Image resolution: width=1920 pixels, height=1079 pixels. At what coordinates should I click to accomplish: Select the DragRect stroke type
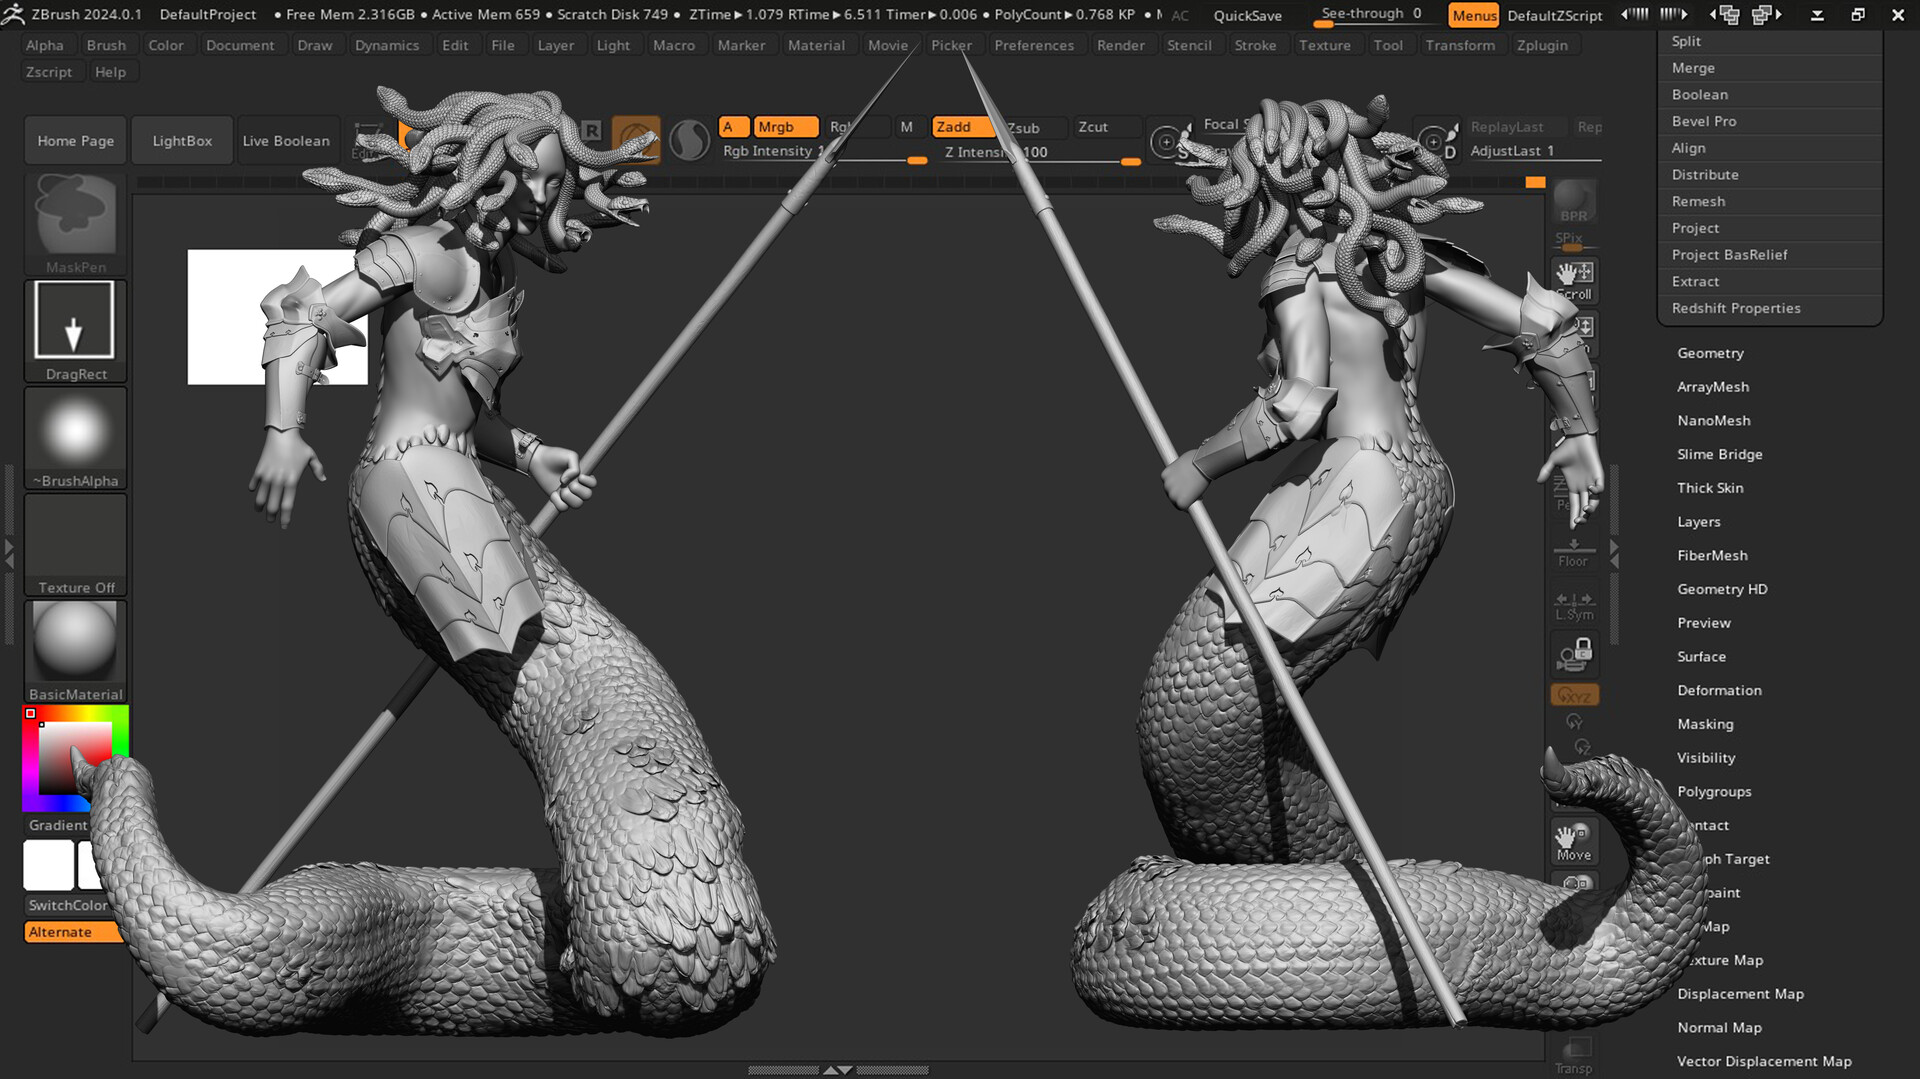tap(76, 330)
